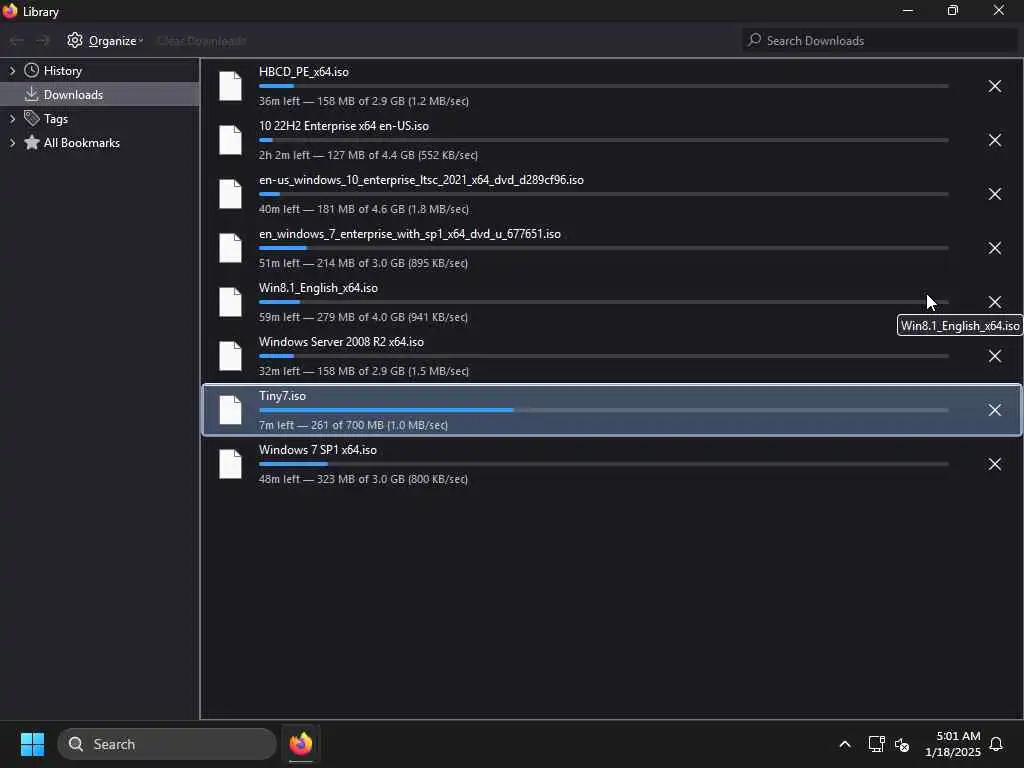Click the file icon of en-us_windows_10_enterprise_ltsc_2021

click(x=230, y=194)
